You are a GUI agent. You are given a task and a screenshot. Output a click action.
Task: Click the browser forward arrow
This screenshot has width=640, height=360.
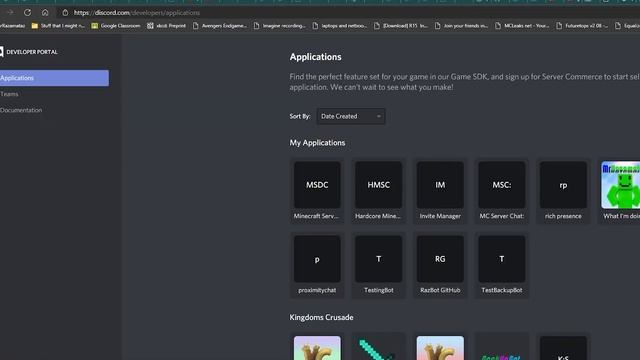pyautogui.click(x=10, y=13)
